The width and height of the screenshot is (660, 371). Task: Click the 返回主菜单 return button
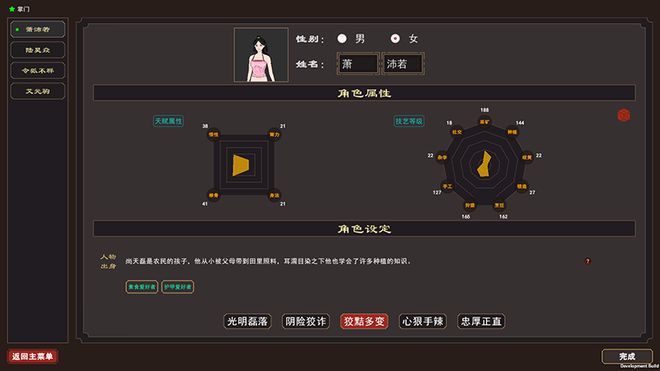(x=32, y=356)
